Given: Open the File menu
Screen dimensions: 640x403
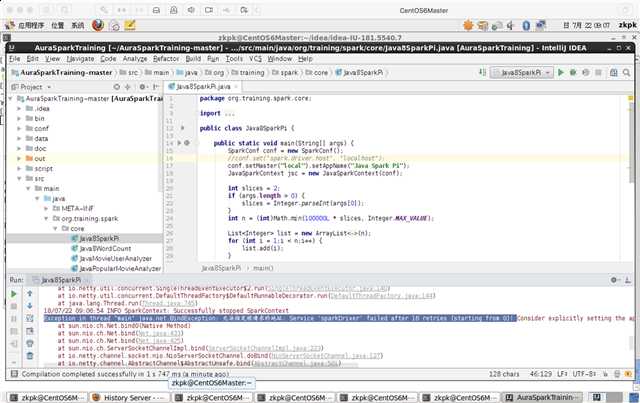Looking at the screenshot, I should point(15,59).
